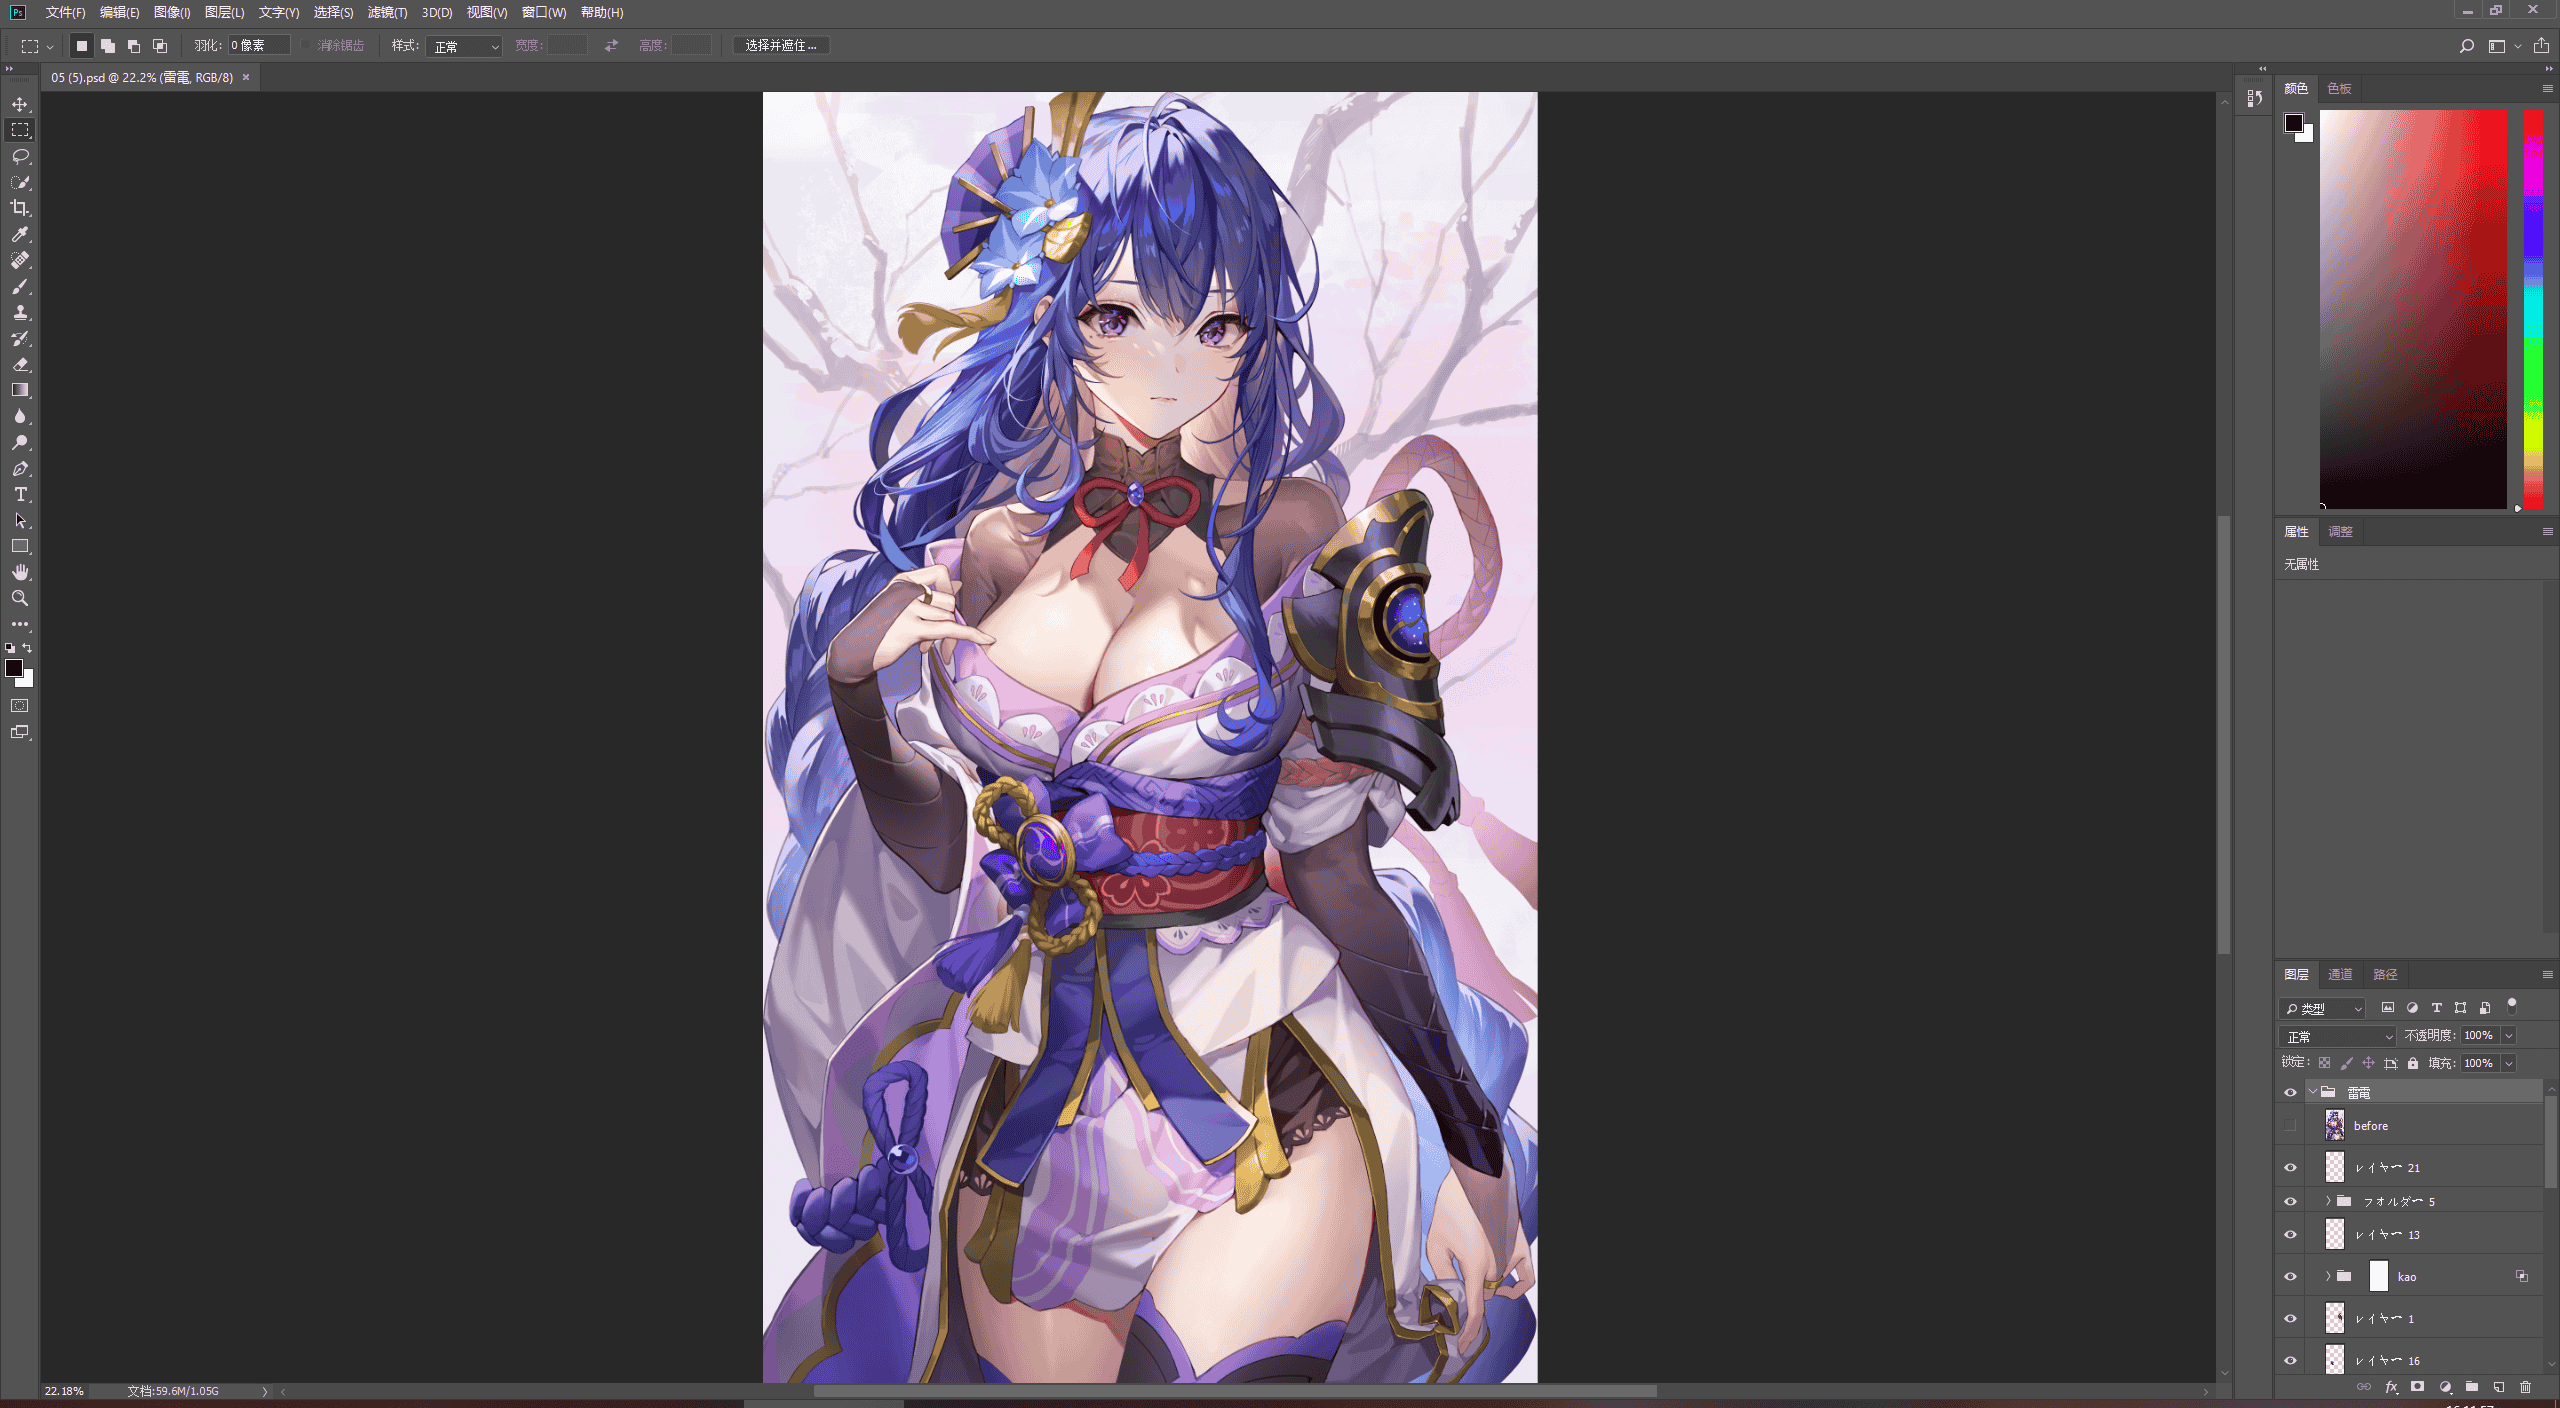
Task: Open the 图层(L) layer menu
Action: click(224, 13)
